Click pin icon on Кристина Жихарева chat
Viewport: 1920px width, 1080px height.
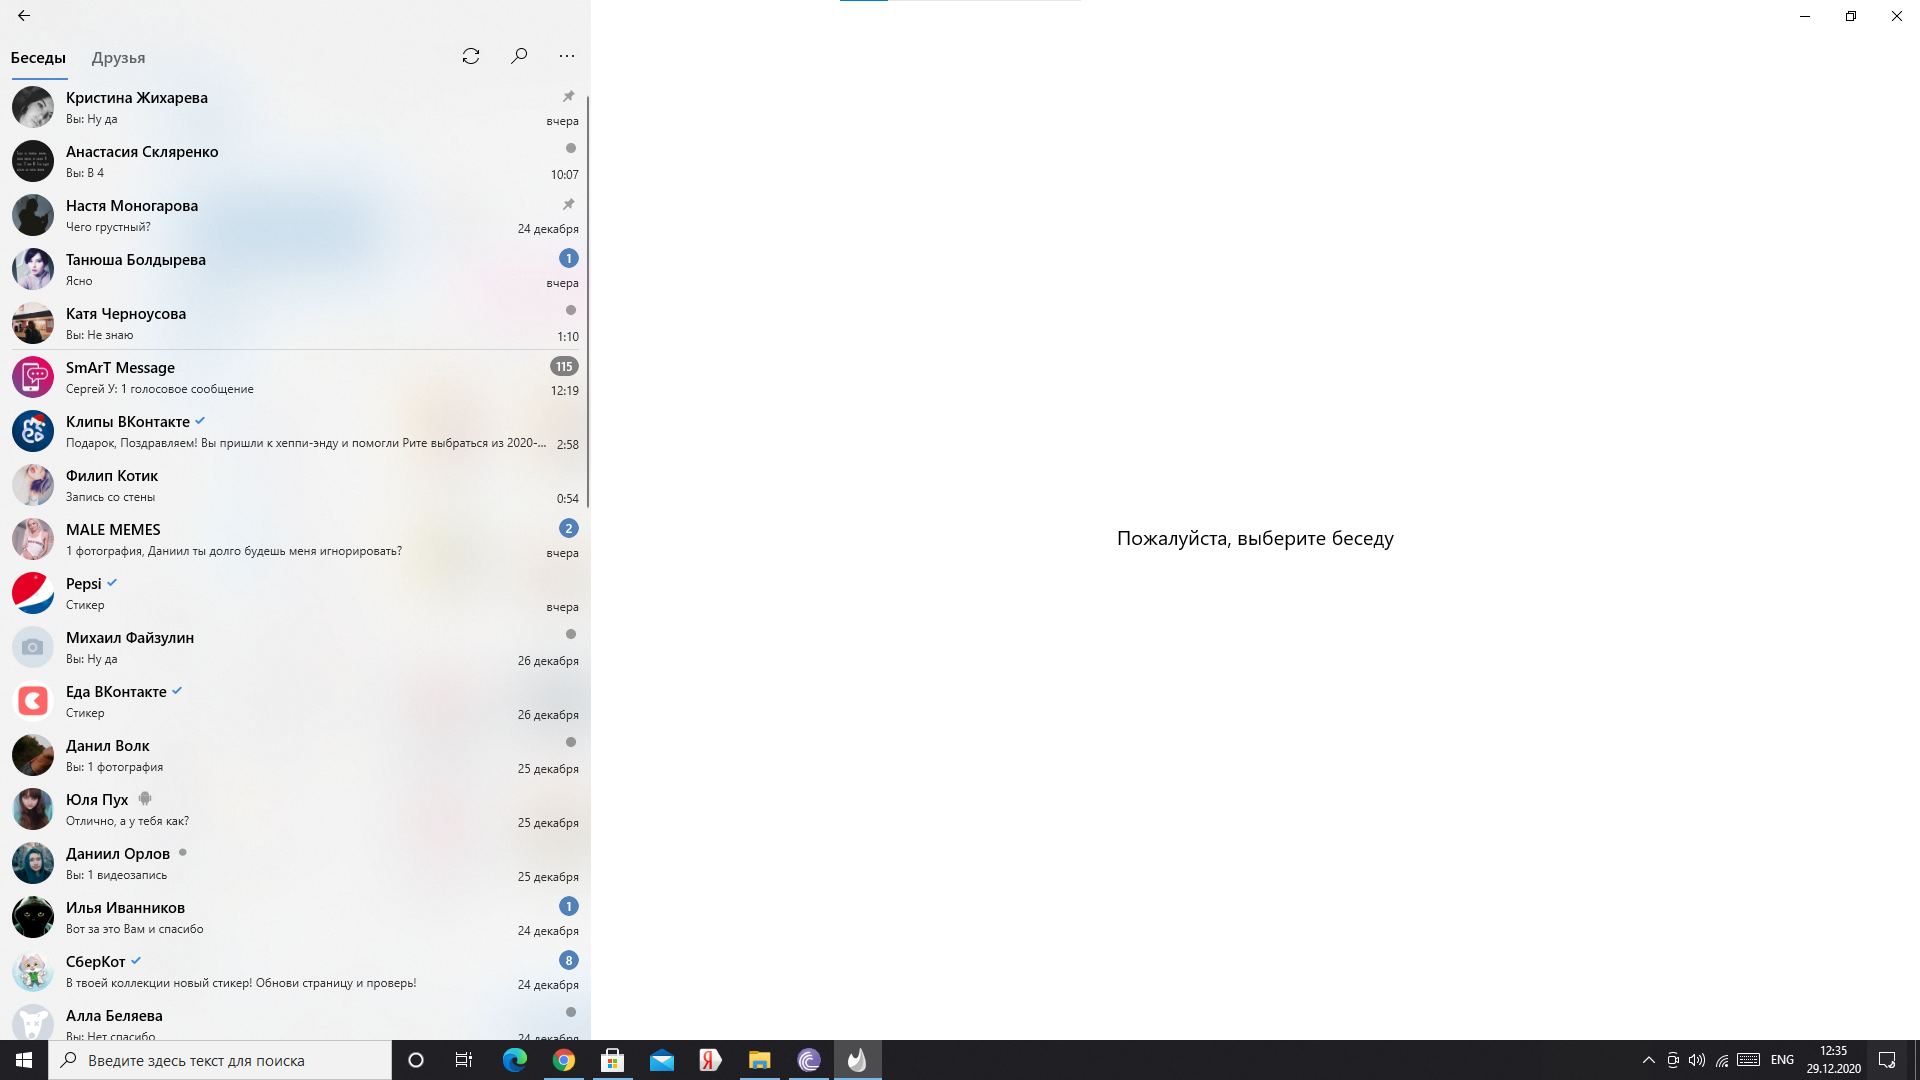568,97
